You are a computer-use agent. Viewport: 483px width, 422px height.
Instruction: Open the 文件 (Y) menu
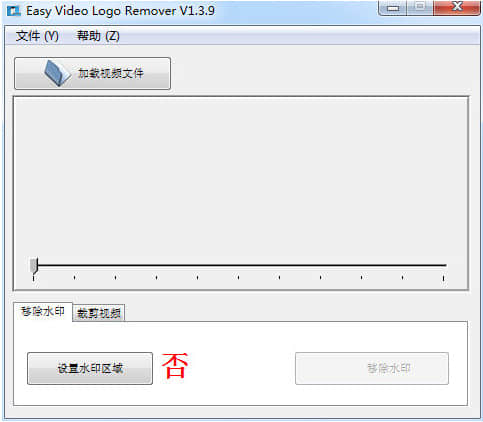(x=37, y=36)
